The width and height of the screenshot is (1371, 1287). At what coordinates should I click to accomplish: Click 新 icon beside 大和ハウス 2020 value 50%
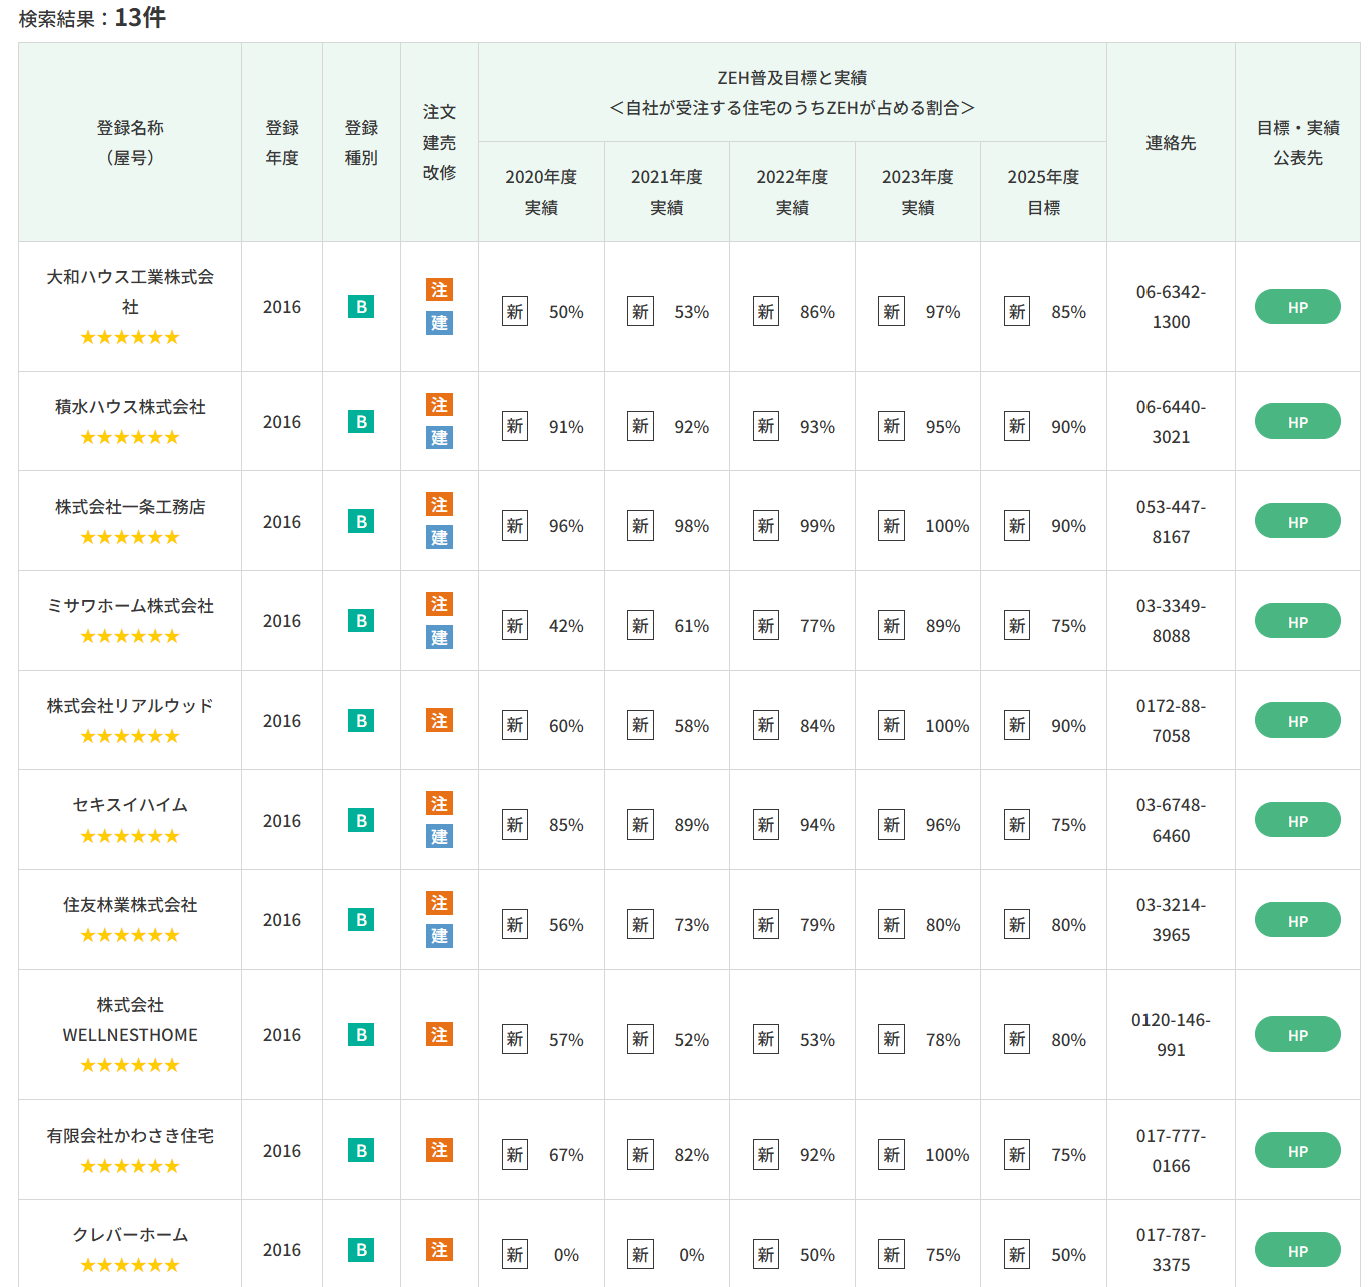tap(515, 312)
